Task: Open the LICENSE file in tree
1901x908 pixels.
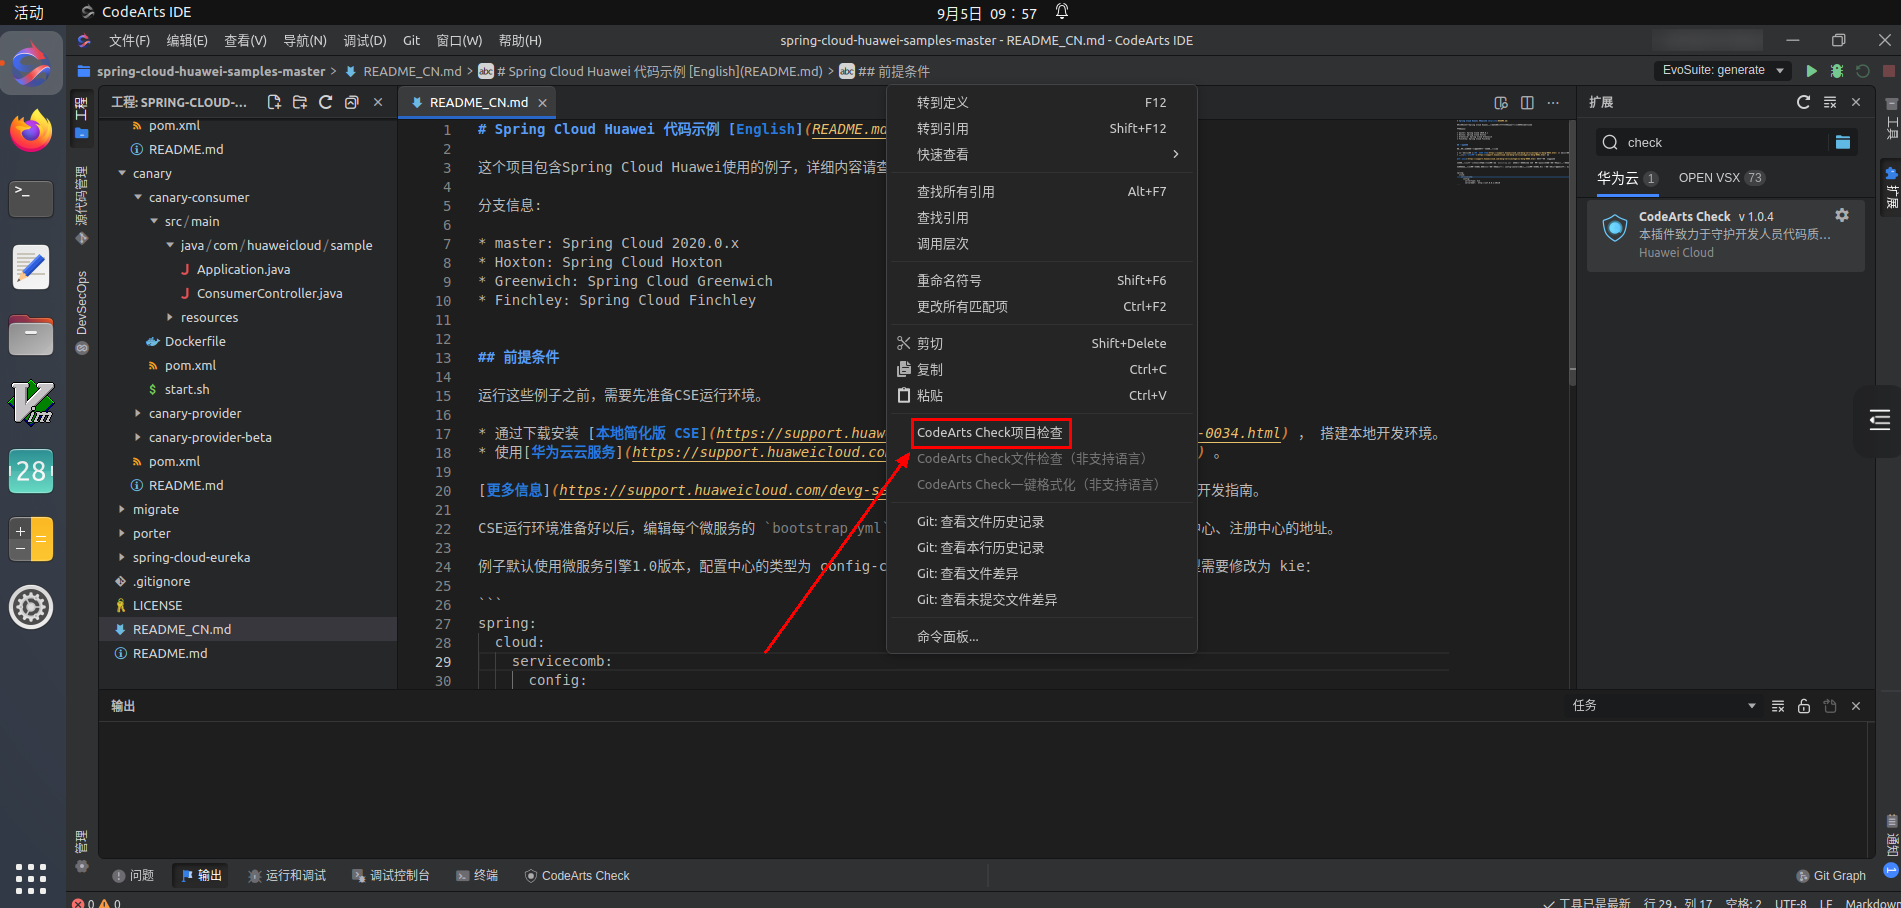Action: 157,605
